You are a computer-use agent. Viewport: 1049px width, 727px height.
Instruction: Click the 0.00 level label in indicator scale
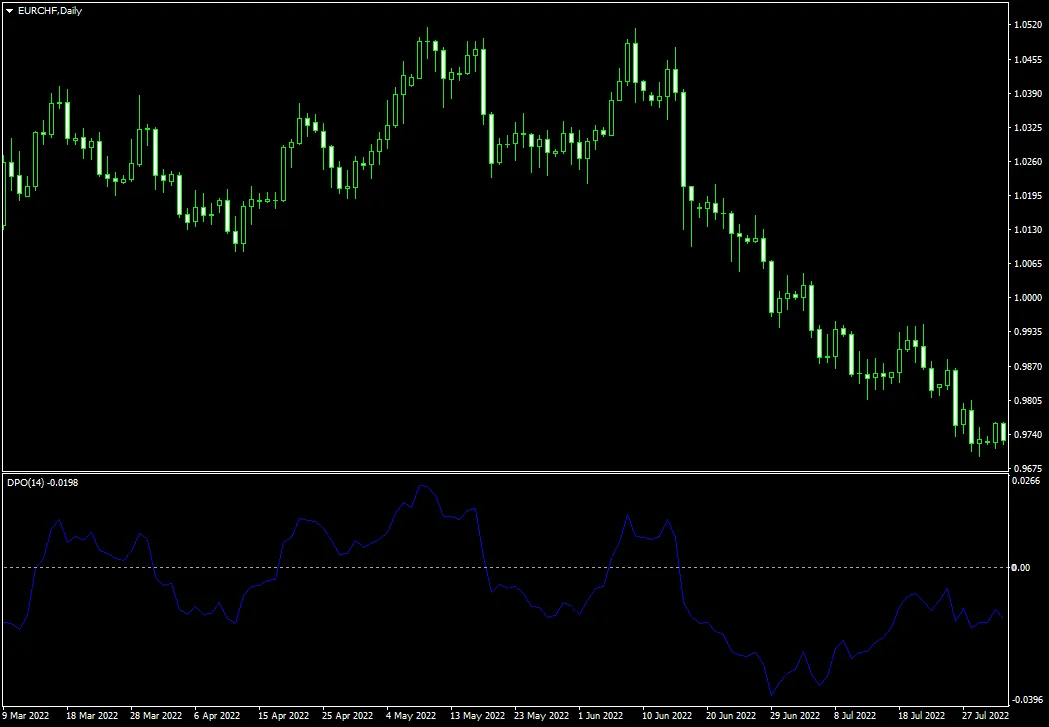point(1023,566)
